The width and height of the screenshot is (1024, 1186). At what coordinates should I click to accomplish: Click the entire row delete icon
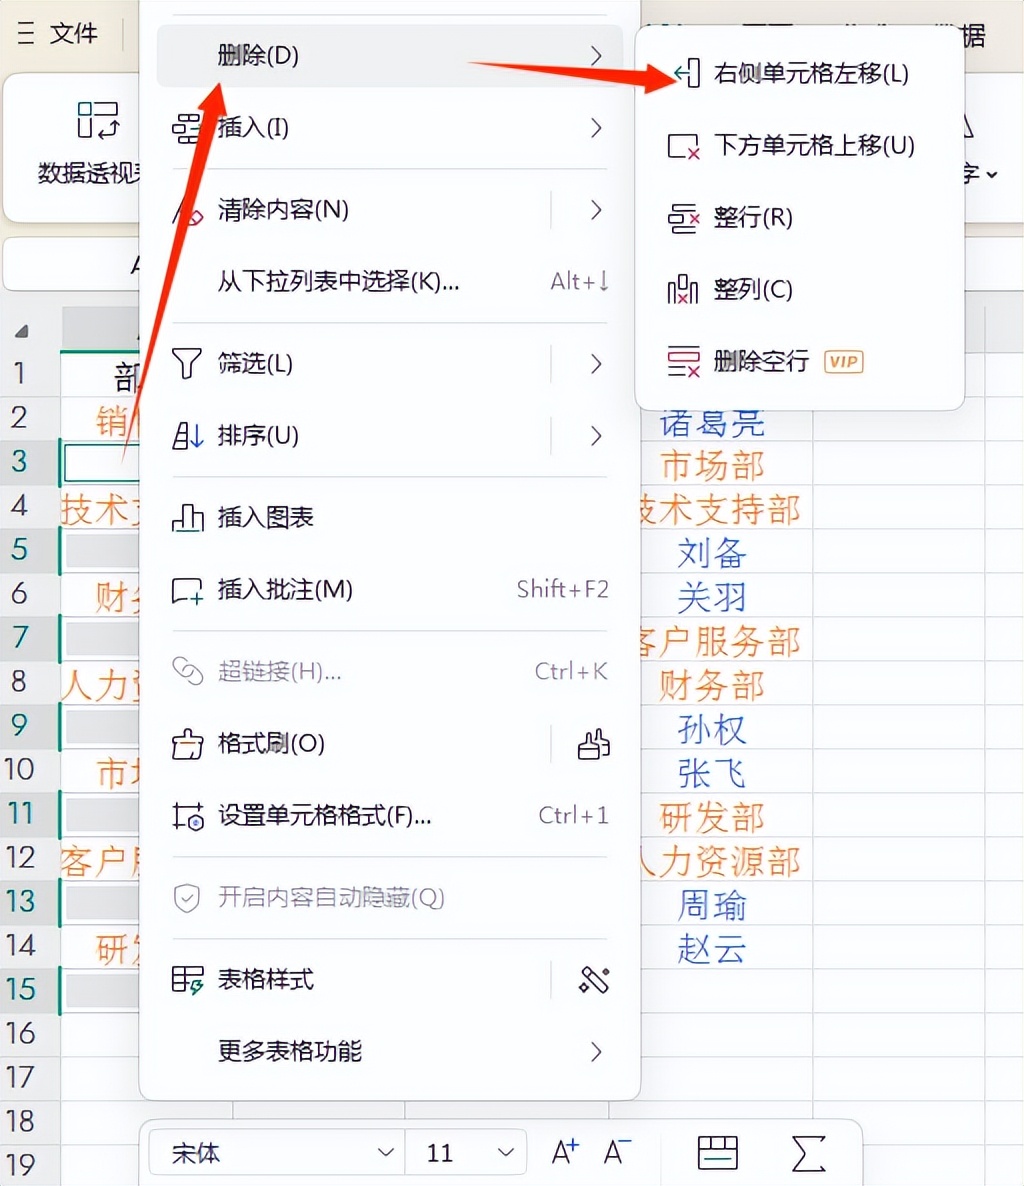tap(683, 219)
